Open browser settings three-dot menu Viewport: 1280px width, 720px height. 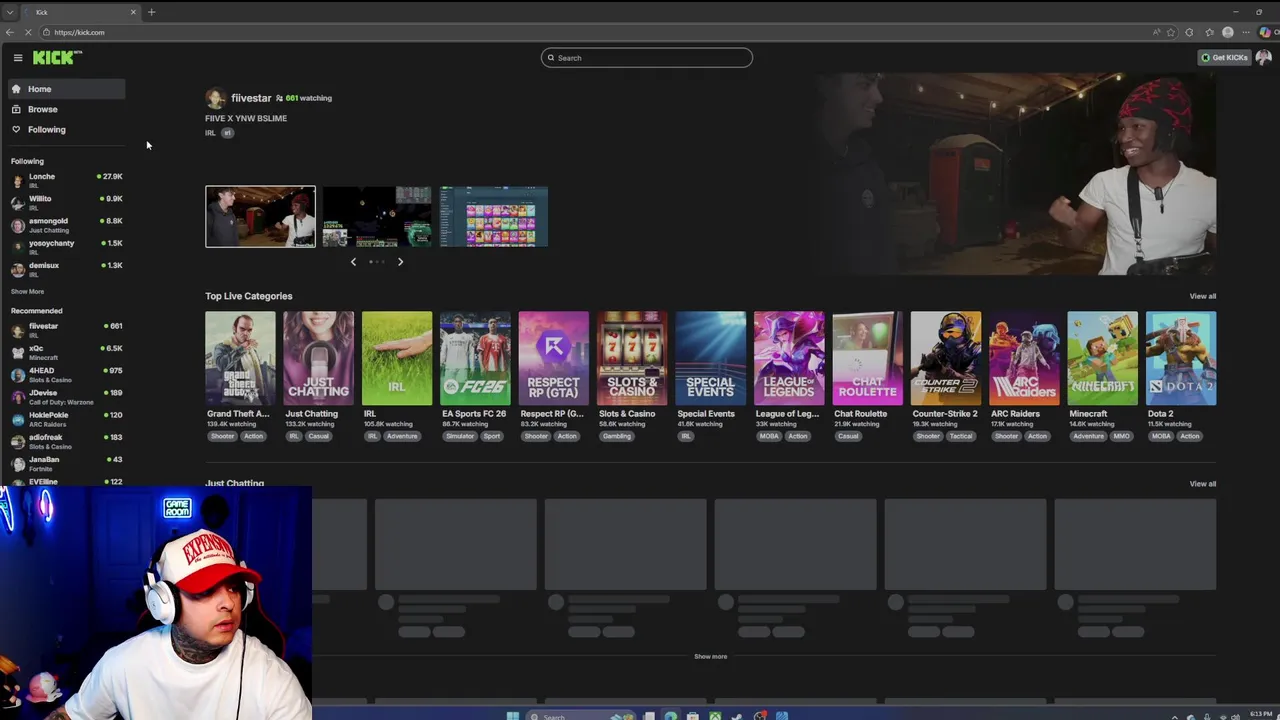click(1246, 32)
